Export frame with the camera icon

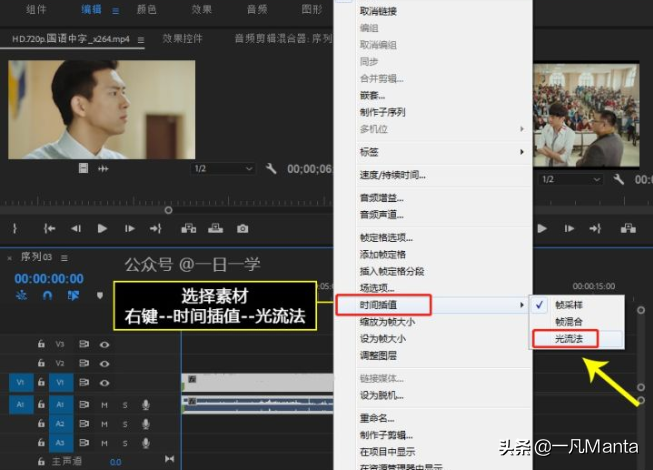point(242,229)
